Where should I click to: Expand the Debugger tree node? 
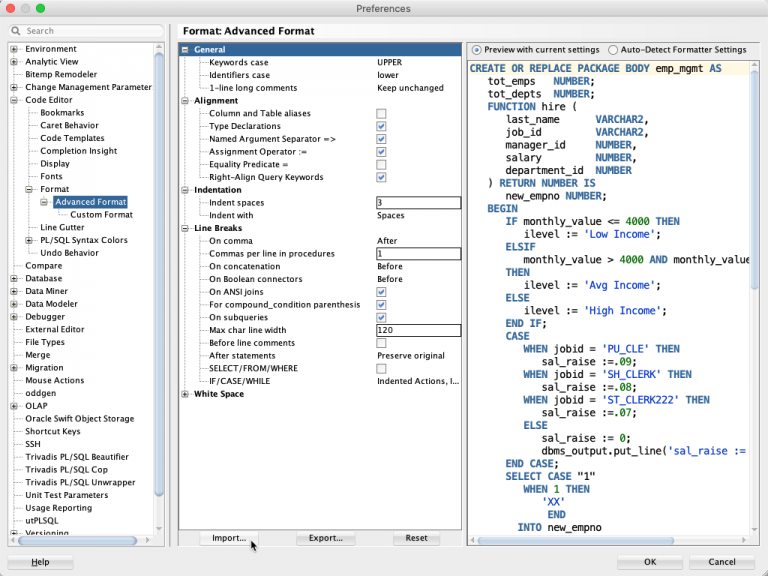(14, 316)
